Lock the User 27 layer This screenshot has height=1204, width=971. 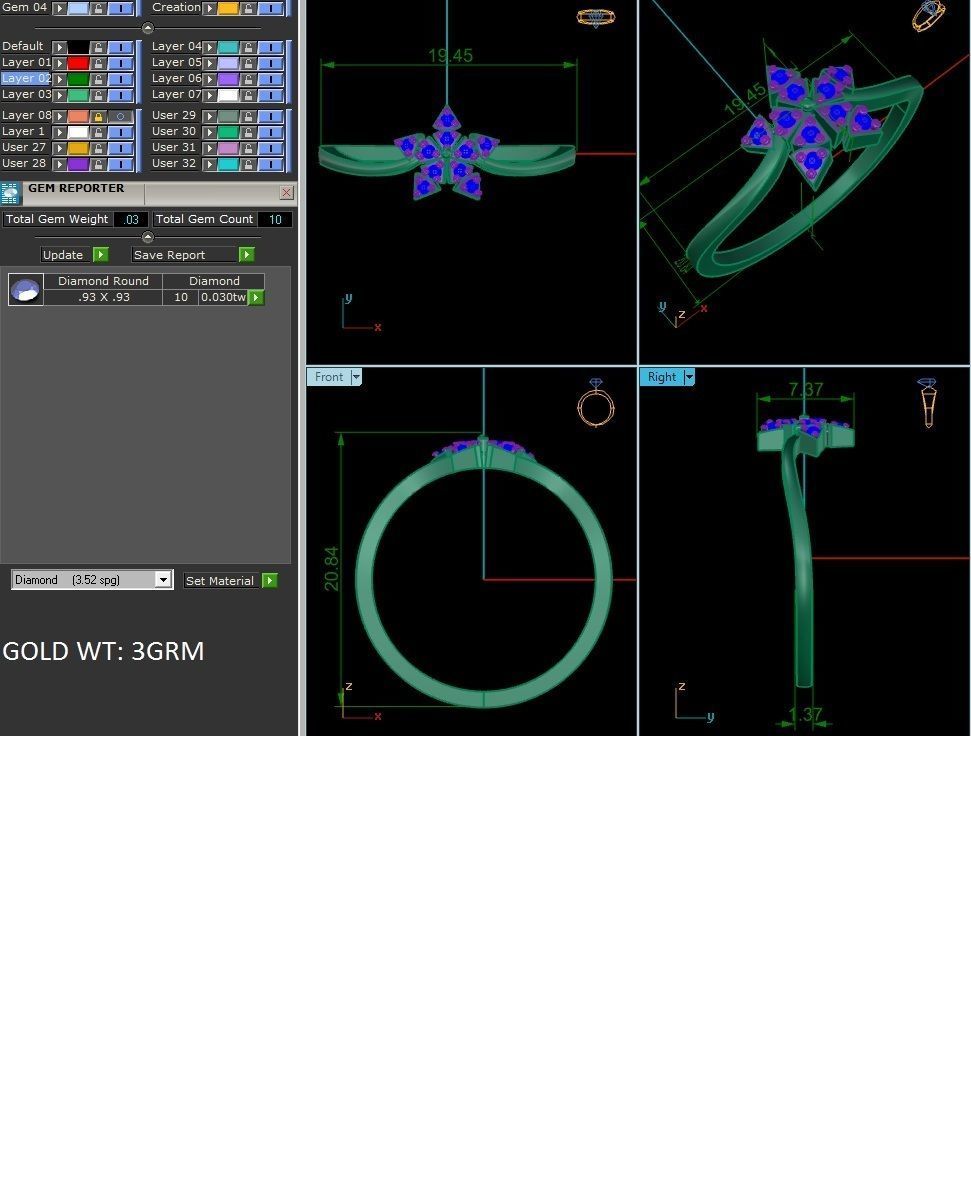tap(98, 148)
